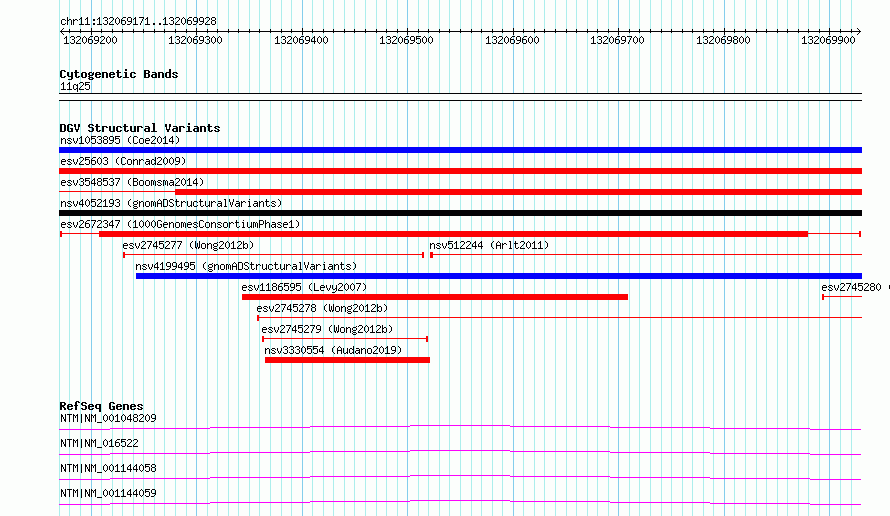Click the nsv512244 (Arlt2011) variant line
890x516 pixels.
(x=646, y=255)
